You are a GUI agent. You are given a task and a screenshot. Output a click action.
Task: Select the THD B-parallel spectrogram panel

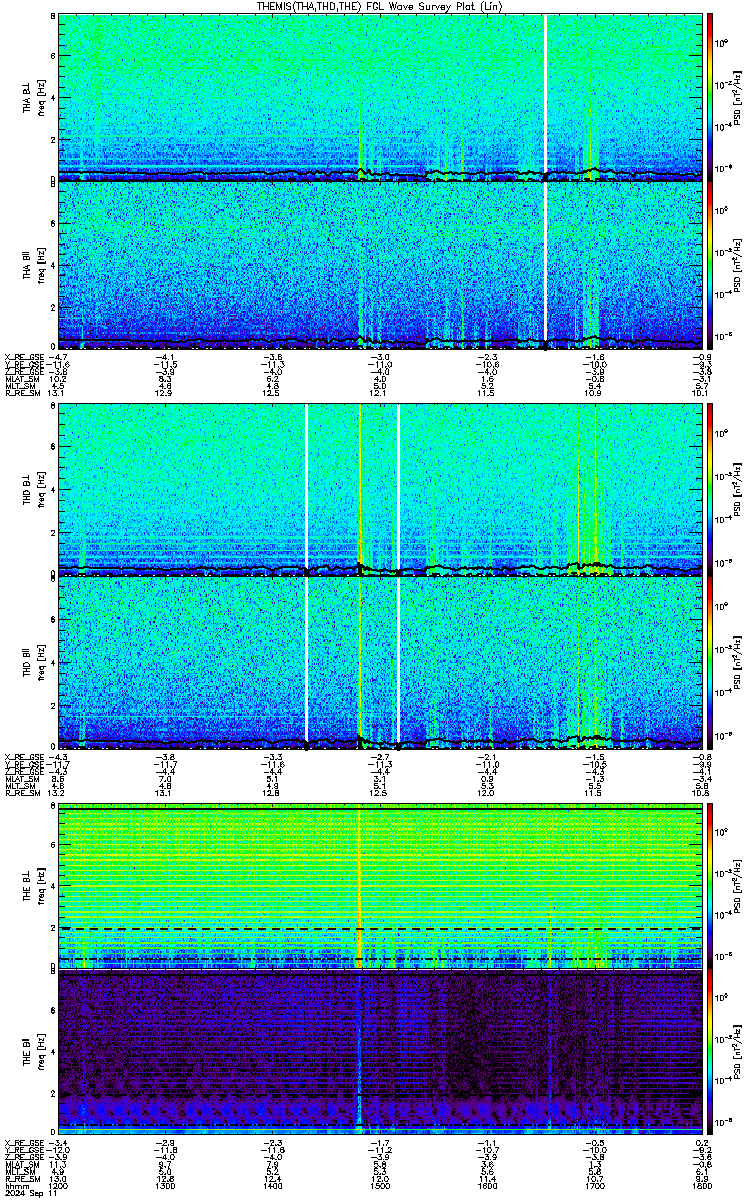click(x=380, y=664)
